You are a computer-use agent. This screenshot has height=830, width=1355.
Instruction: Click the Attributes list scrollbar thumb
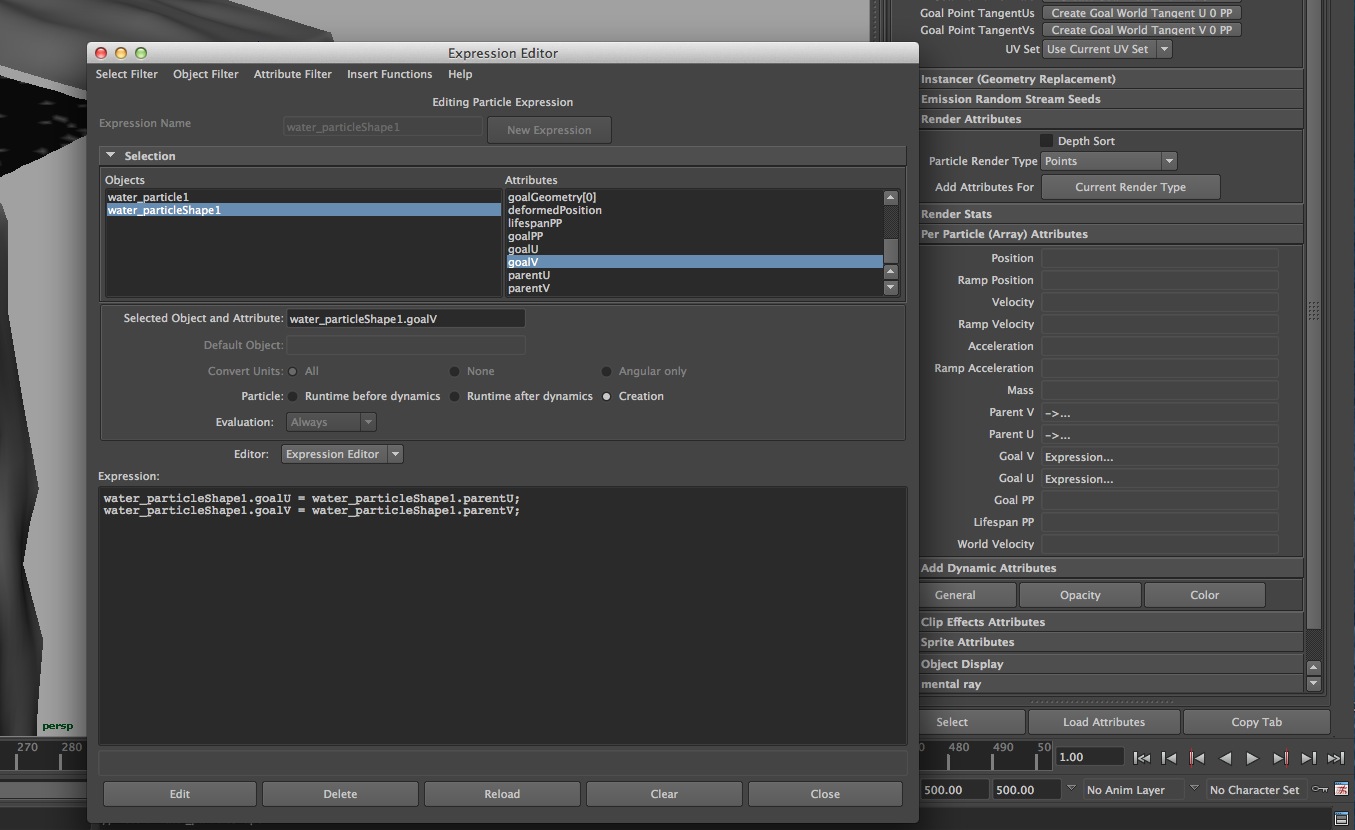[890, 249]
